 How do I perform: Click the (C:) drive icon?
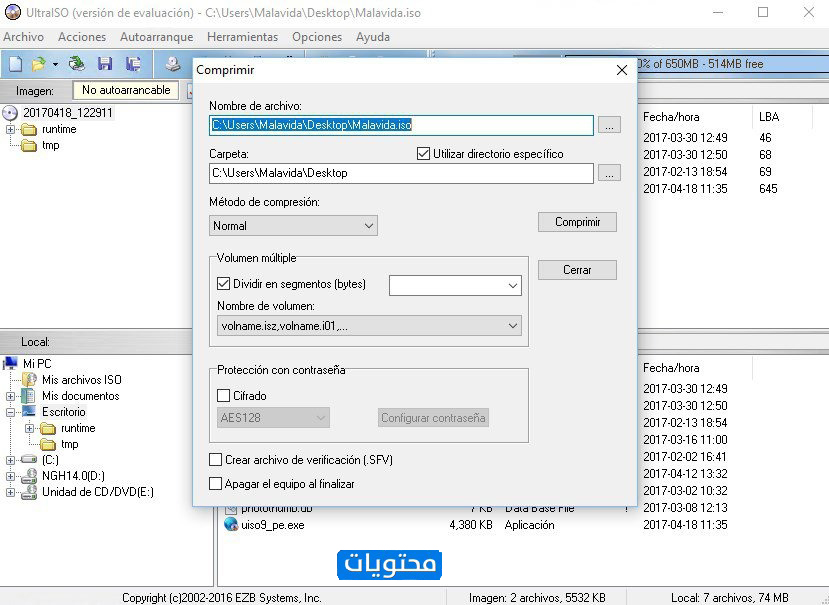(29, 460)
